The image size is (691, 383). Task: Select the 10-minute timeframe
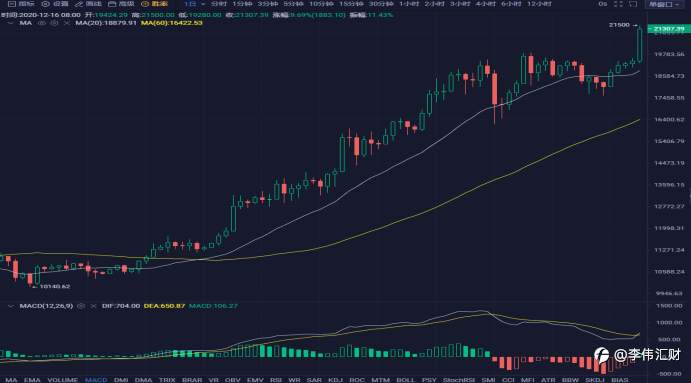pyautogui.click(x=321, y=4)
